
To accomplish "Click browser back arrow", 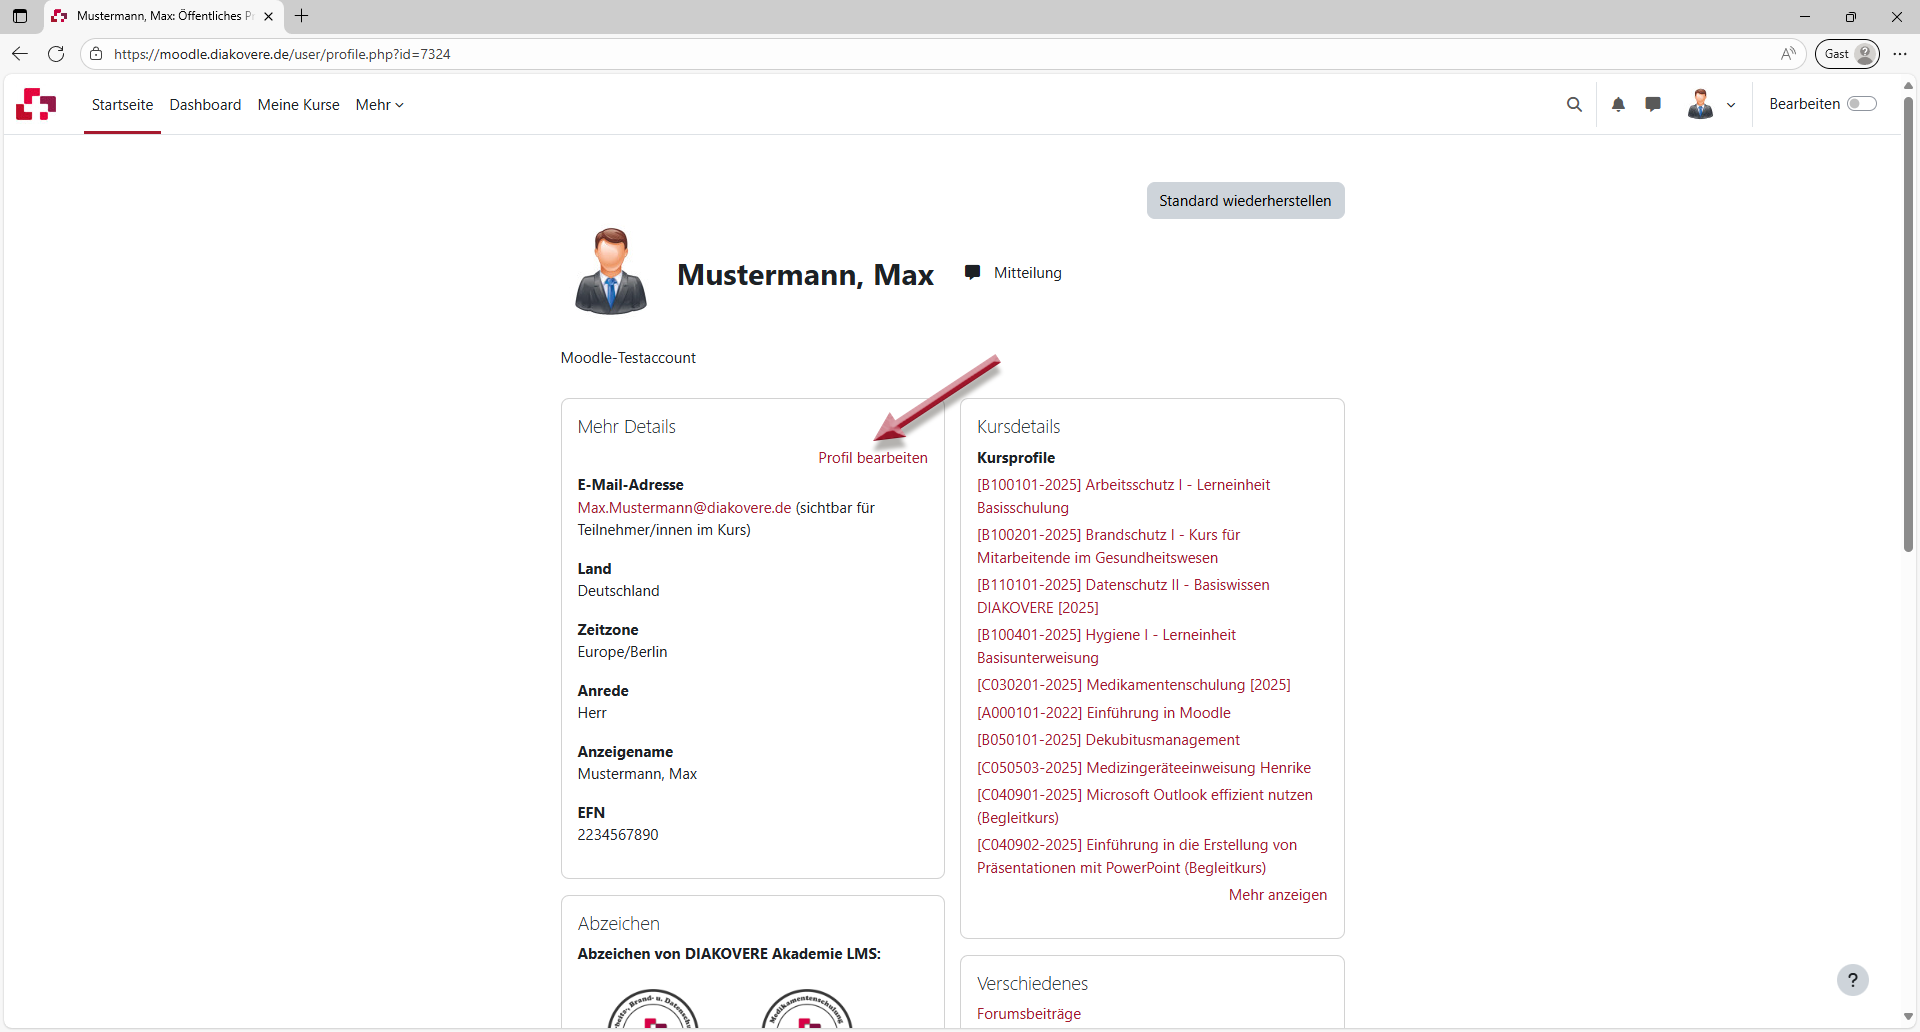I will tap(20, 54).
